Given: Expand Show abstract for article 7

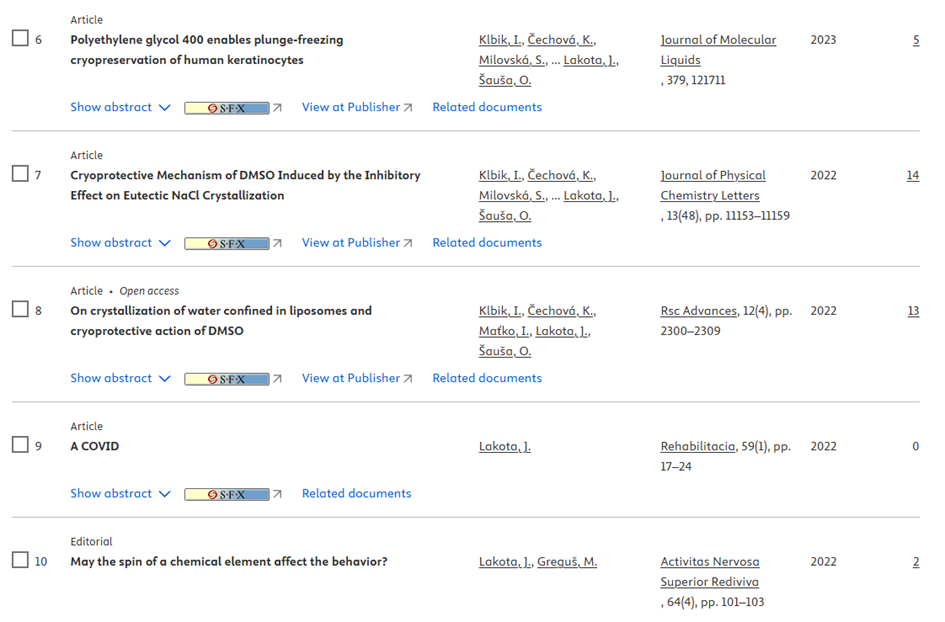Looking at the screenshot, I should coord(120,243).
